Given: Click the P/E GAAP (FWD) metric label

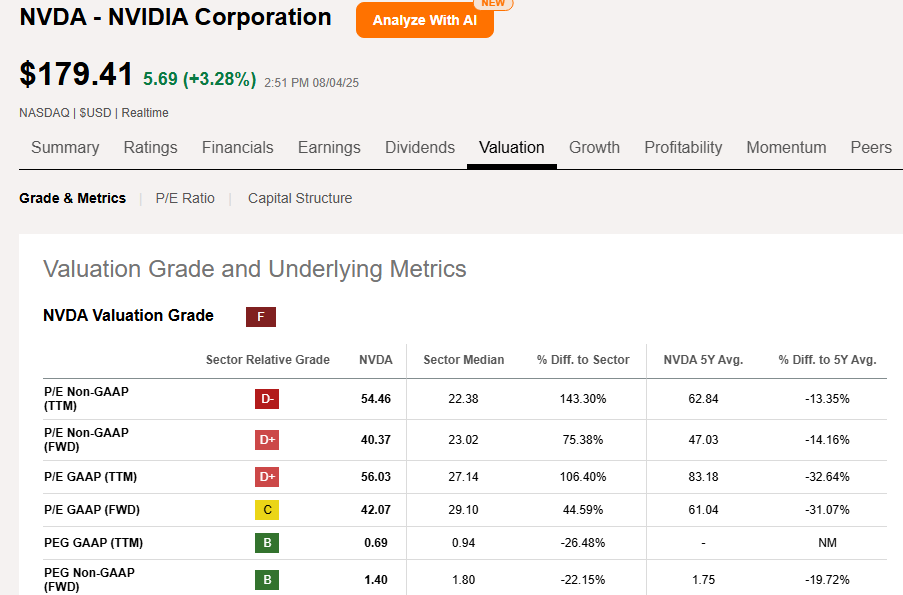Looking at the screenshot, I should [92, 510].
